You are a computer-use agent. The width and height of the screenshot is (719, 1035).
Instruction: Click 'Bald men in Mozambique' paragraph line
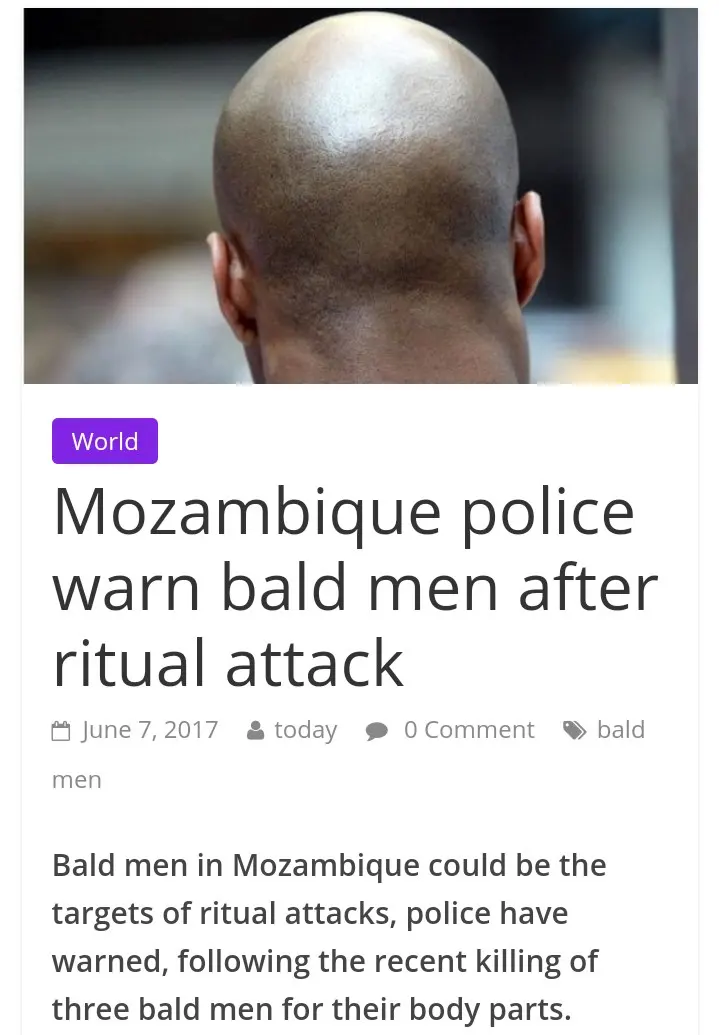[x=329, y=865]
